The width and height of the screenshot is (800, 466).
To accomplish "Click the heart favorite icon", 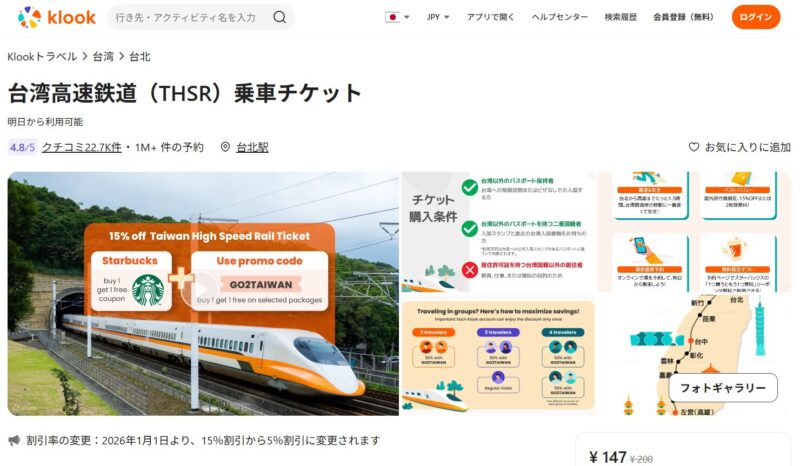I will (x=694, y=147).
